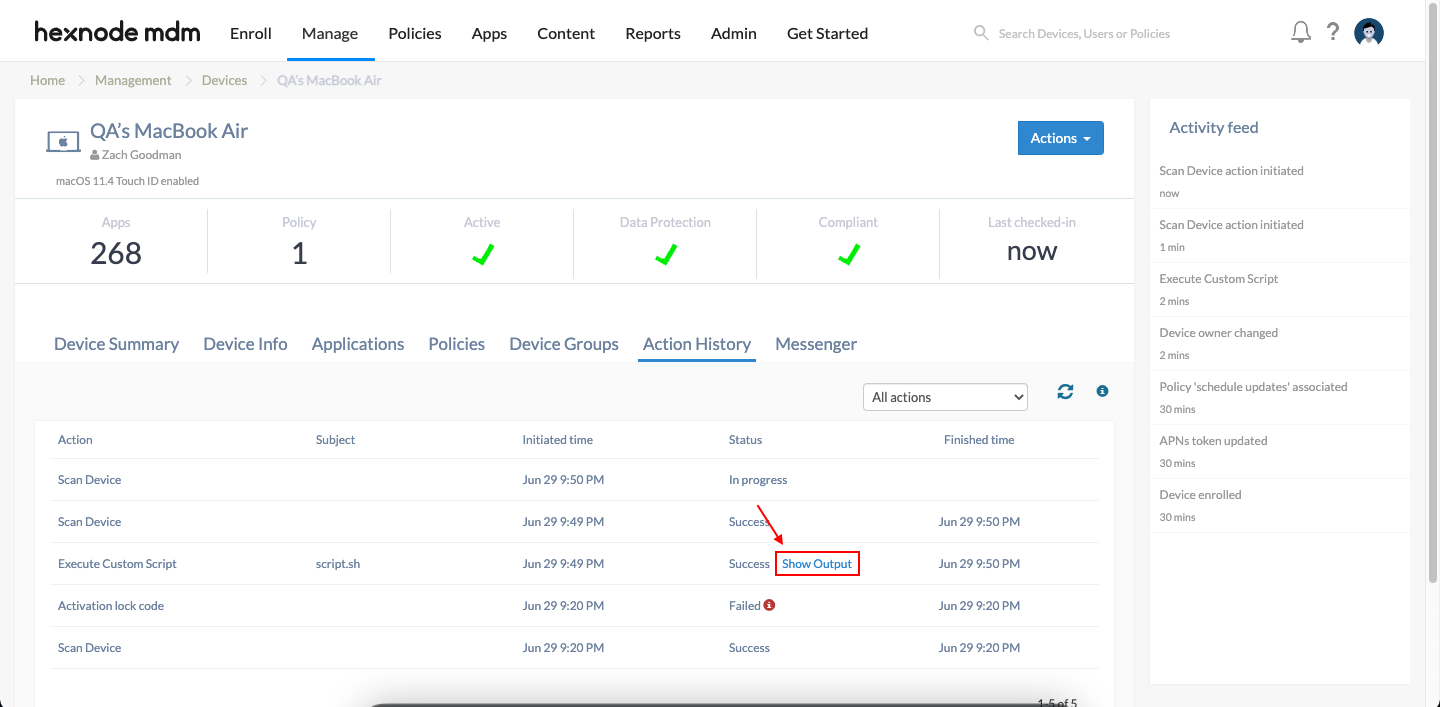
Task: Click the Action column header
Action: click(75, 440)
